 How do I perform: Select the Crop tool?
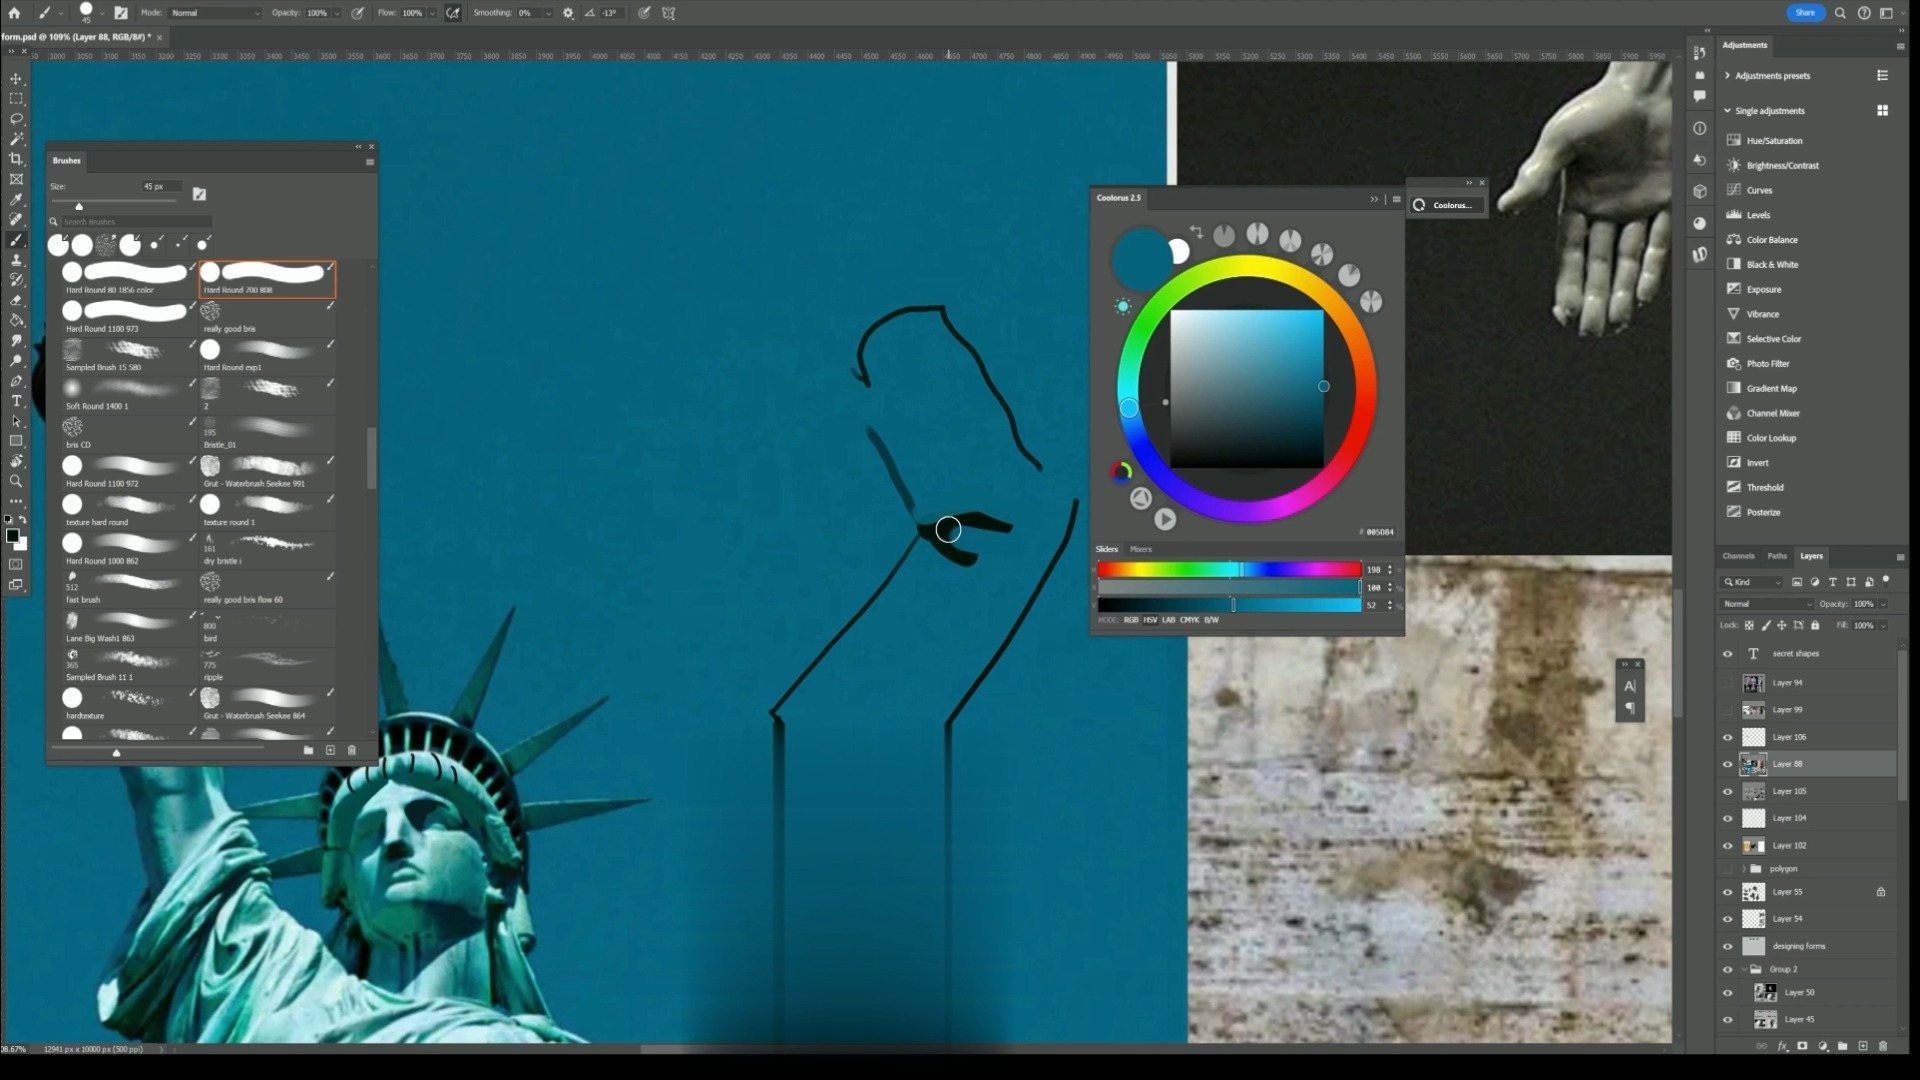tap(16, 159)
